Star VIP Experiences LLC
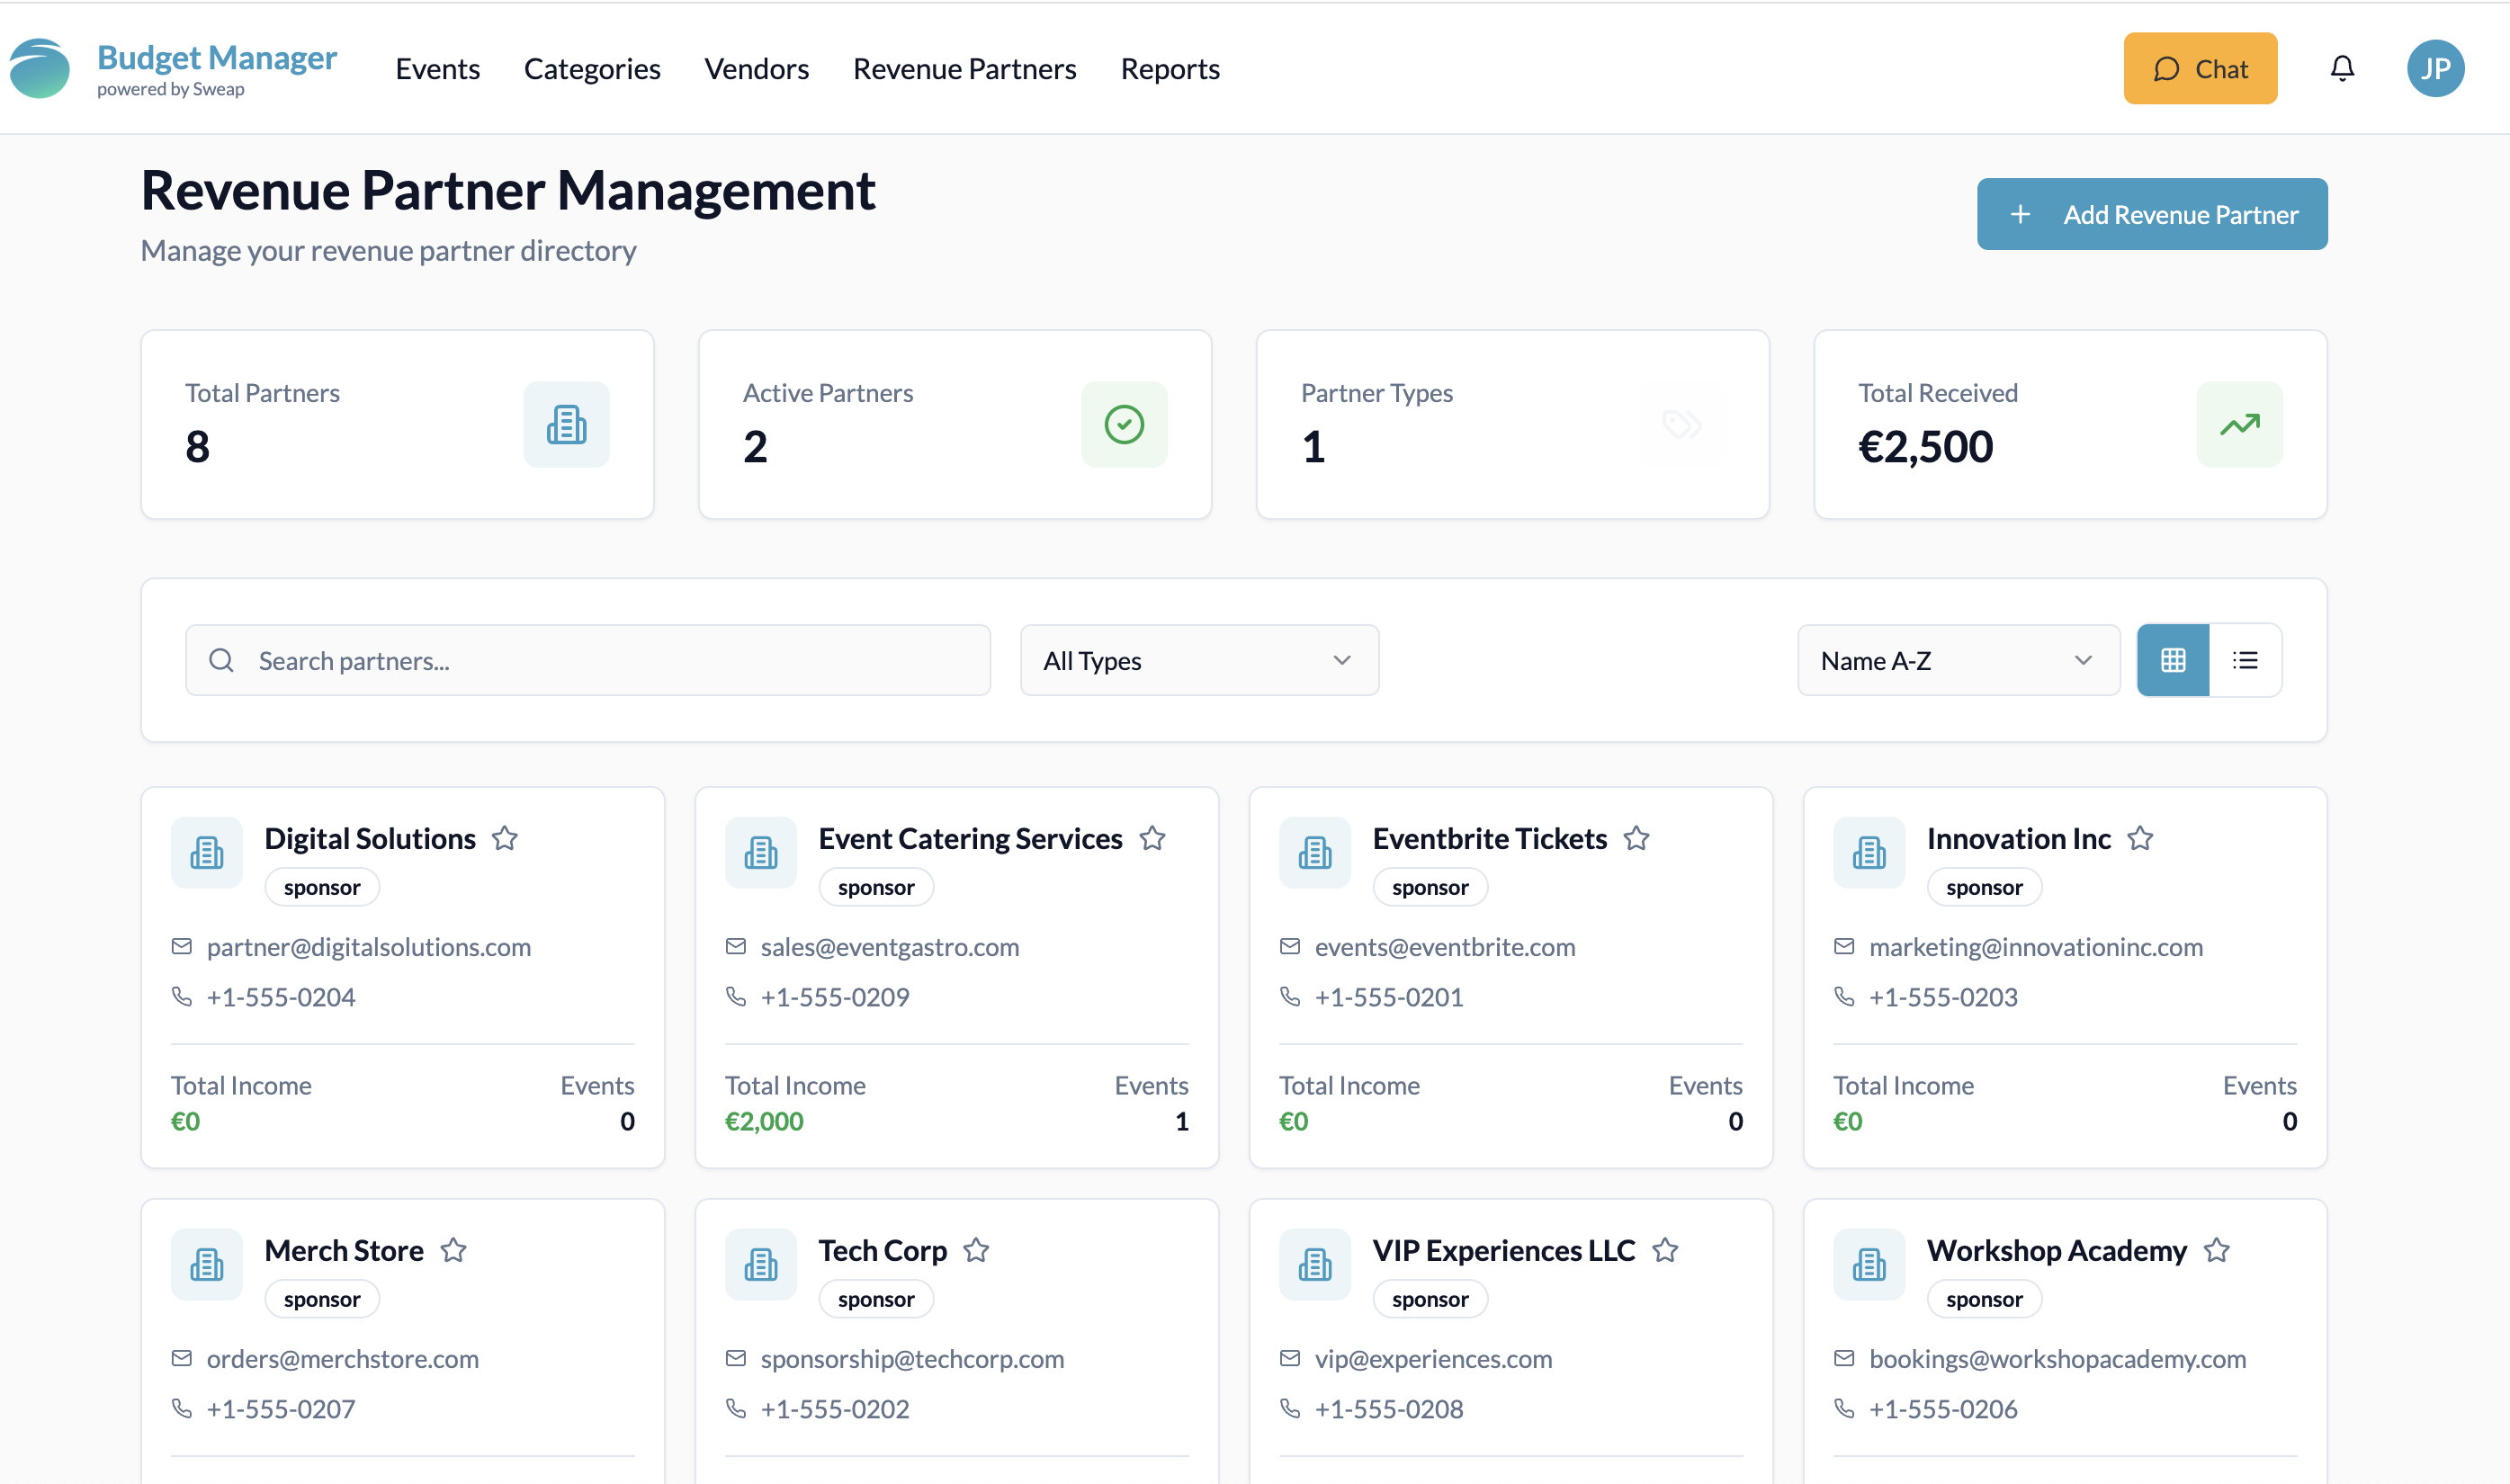This screenshot has height=1484, width=2510. 1665,1250
